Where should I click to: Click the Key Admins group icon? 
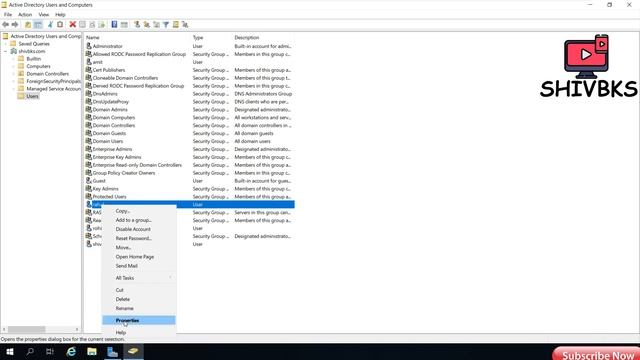click(x=89, y=189)
